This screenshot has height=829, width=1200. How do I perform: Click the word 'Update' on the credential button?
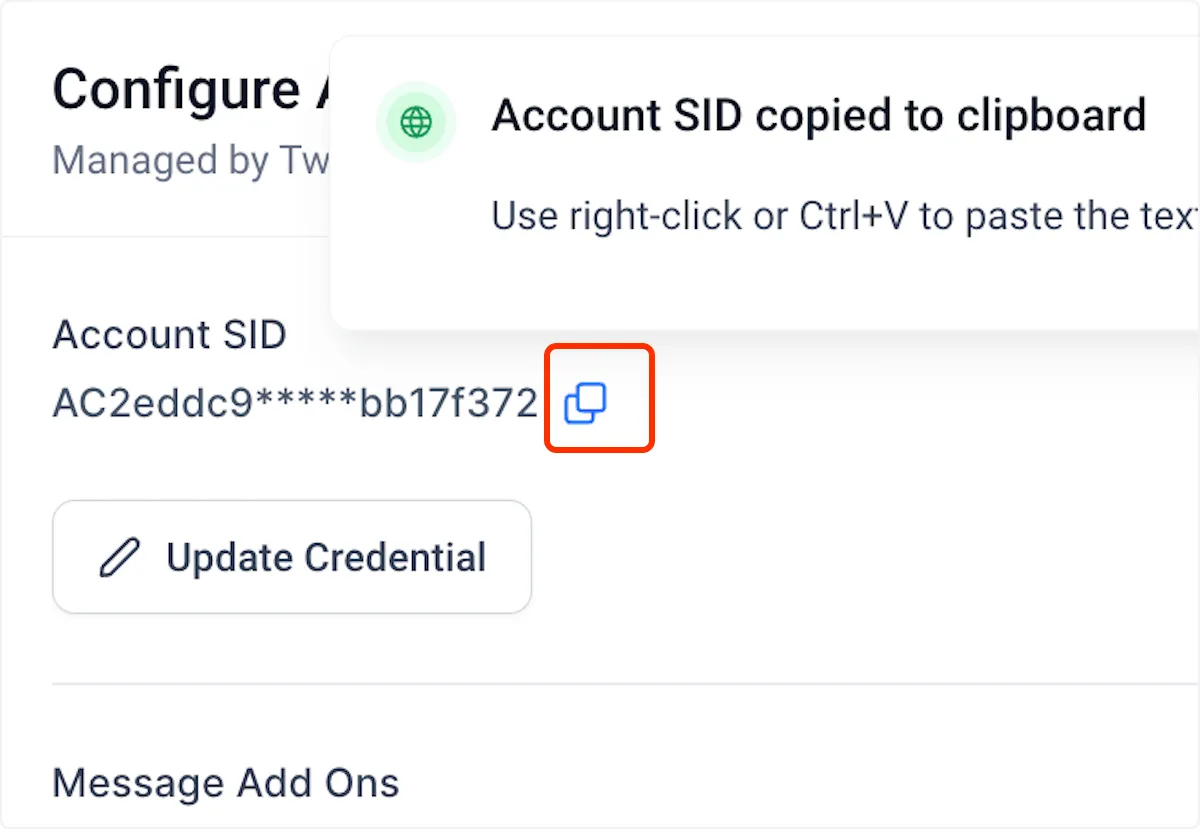(x=229, y=557)
